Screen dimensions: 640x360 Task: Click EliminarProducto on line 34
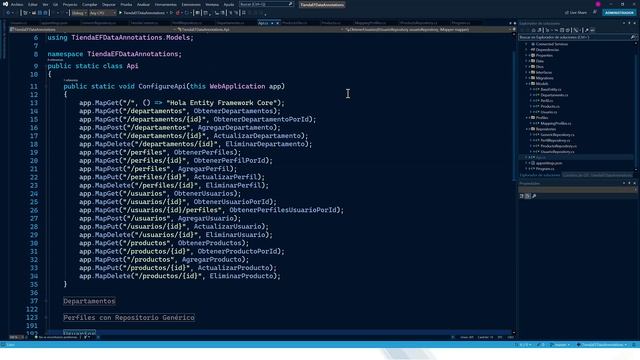pyautogui.click(x=241, y=276)
